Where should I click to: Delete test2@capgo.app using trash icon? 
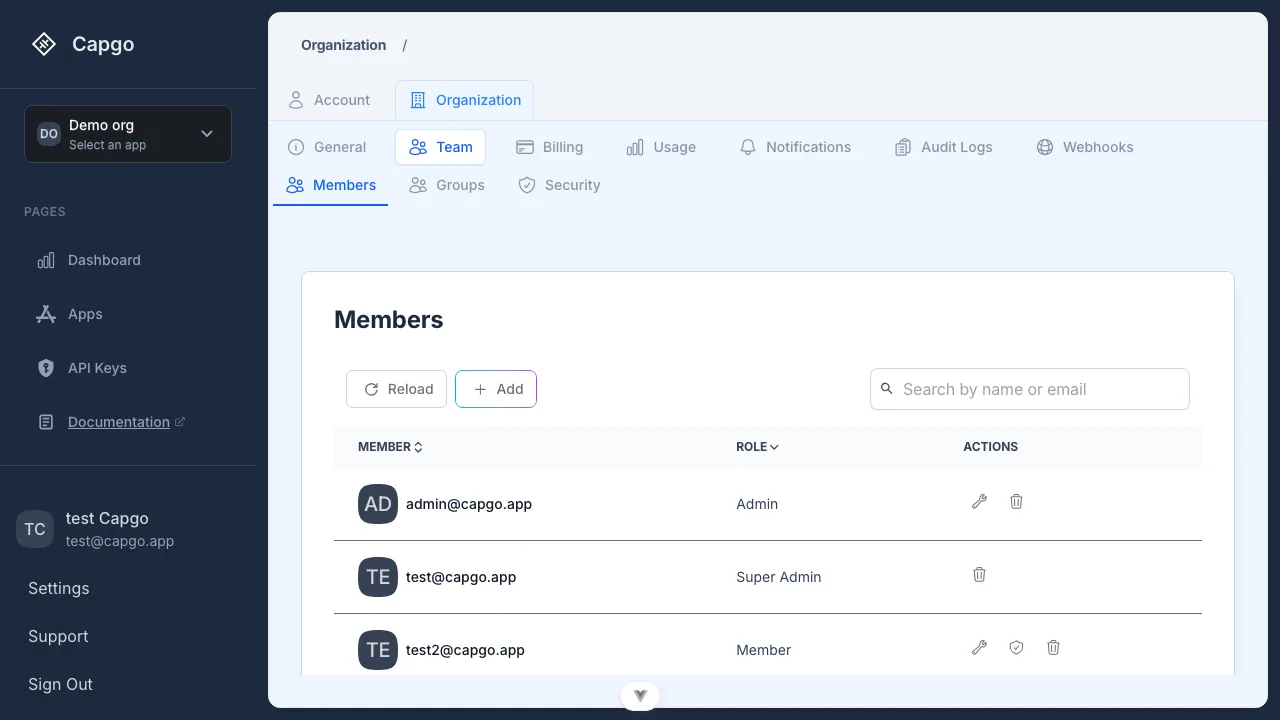(1053, 648)
